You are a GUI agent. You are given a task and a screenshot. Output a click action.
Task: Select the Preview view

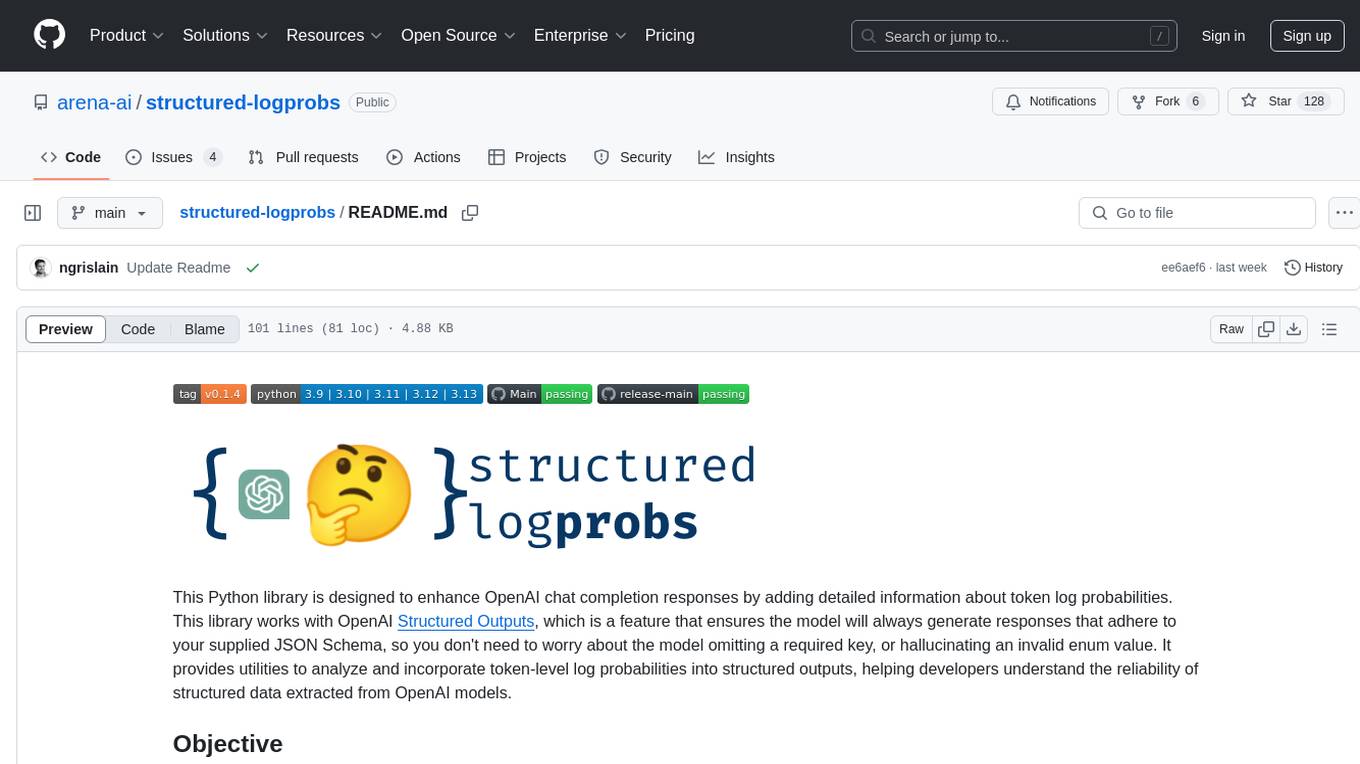click(66, 329)
